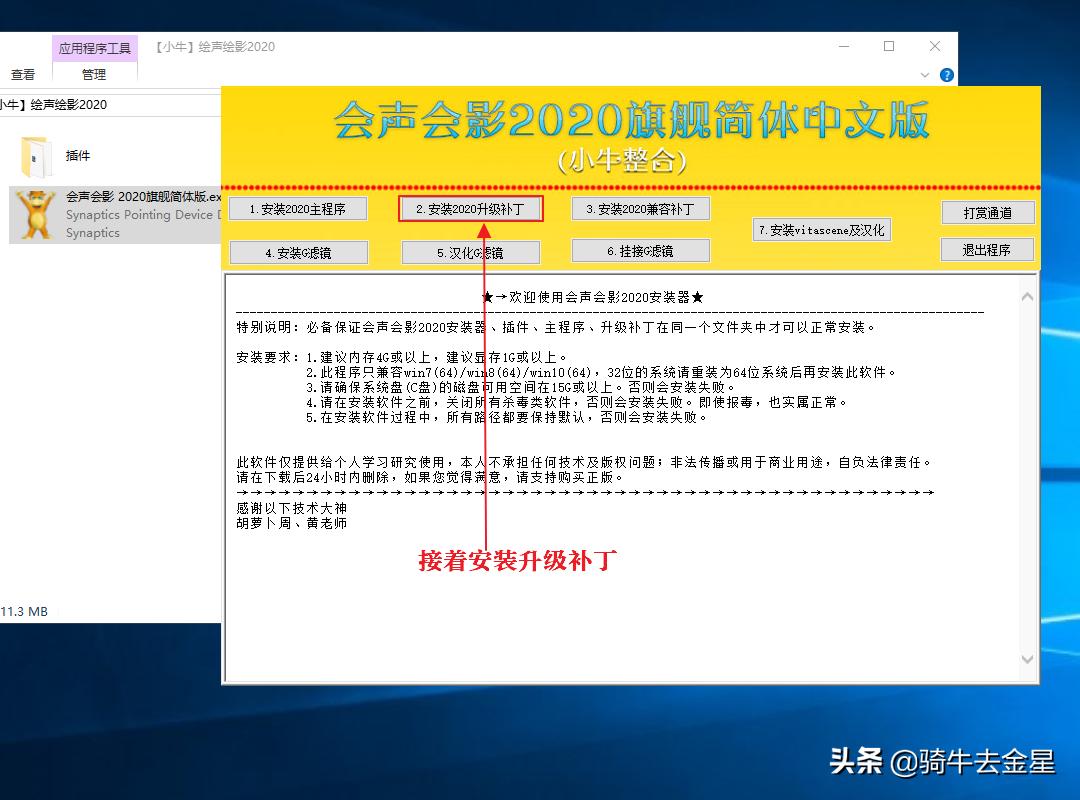Click the scrollbar up arrow in text area
Screen dimensions: 1080x800
pyautogui.click(x=1028, y=295)
